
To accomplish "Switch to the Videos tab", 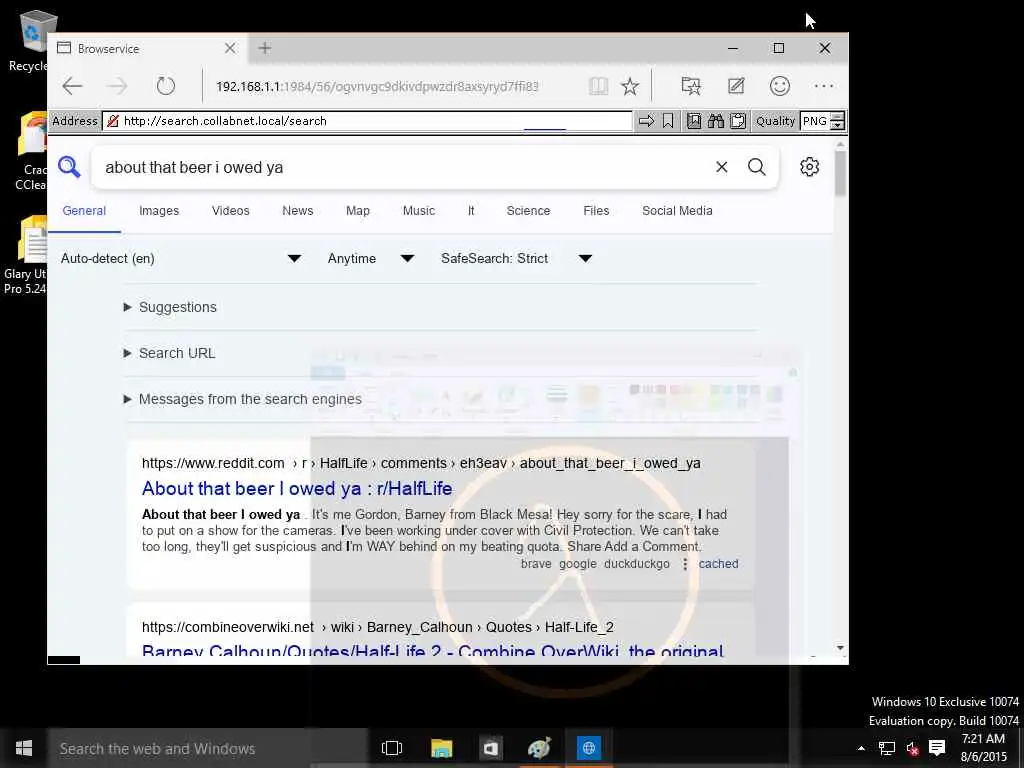I will click(231, 211).
